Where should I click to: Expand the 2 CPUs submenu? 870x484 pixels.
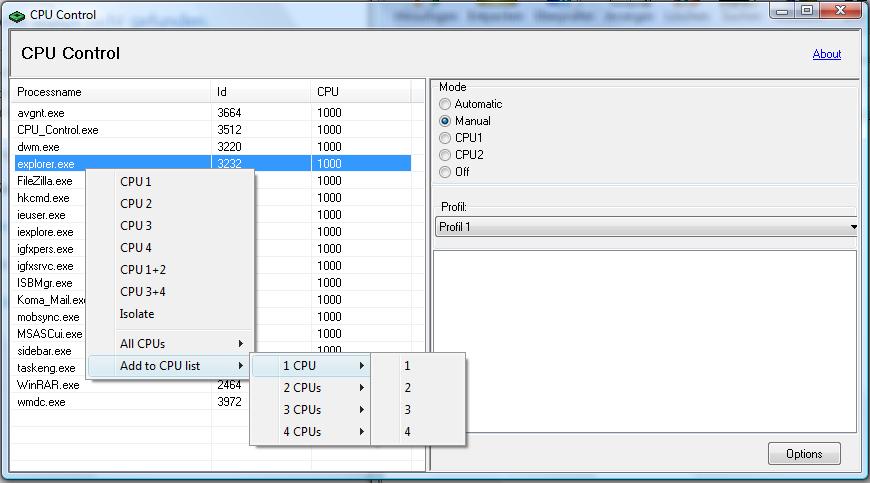pos(311,387)
